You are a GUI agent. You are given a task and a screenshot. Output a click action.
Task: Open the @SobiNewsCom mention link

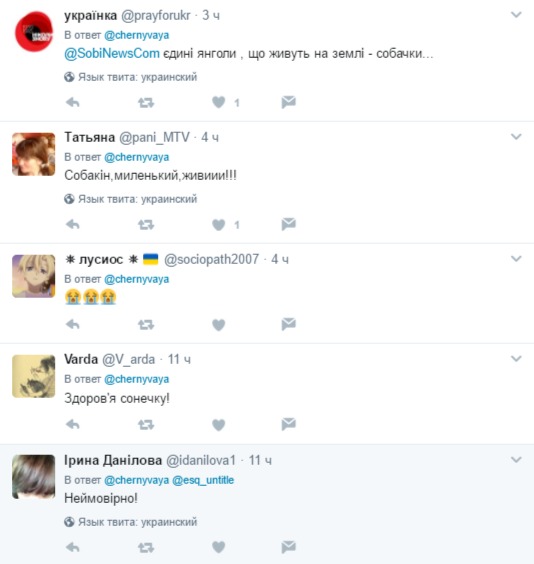[x=112, y=54]
